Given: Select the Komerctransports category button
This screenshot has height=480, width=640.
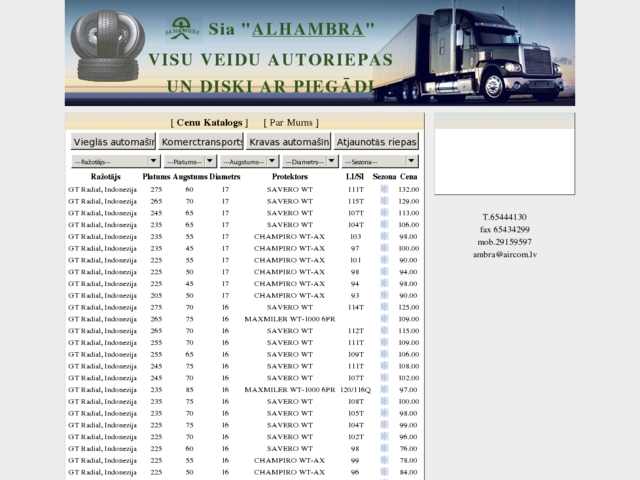Looking at the screenshot, I should pos(201,142).
